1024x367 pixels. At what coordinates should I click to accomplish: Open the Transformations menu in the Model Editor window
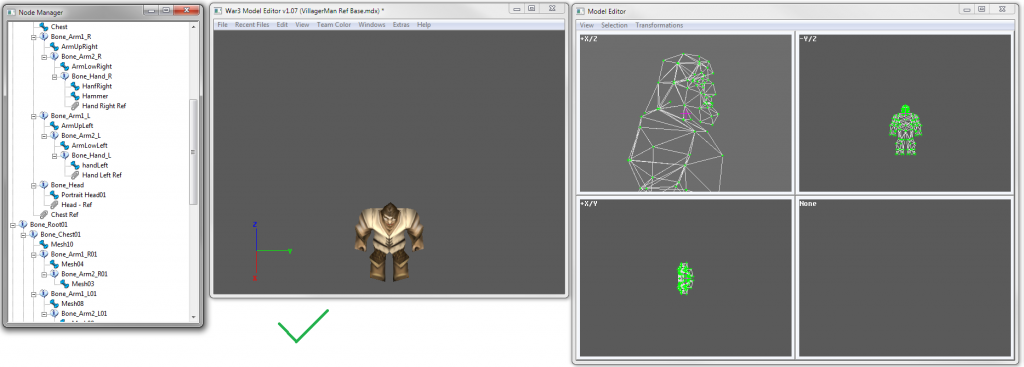659,25
